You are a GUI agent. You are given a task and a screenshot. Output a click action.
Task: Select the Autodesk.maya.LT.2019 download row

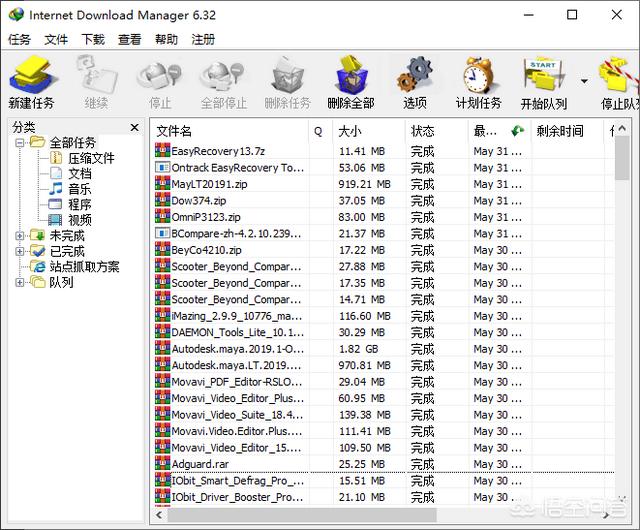click(x=384, y=365)
